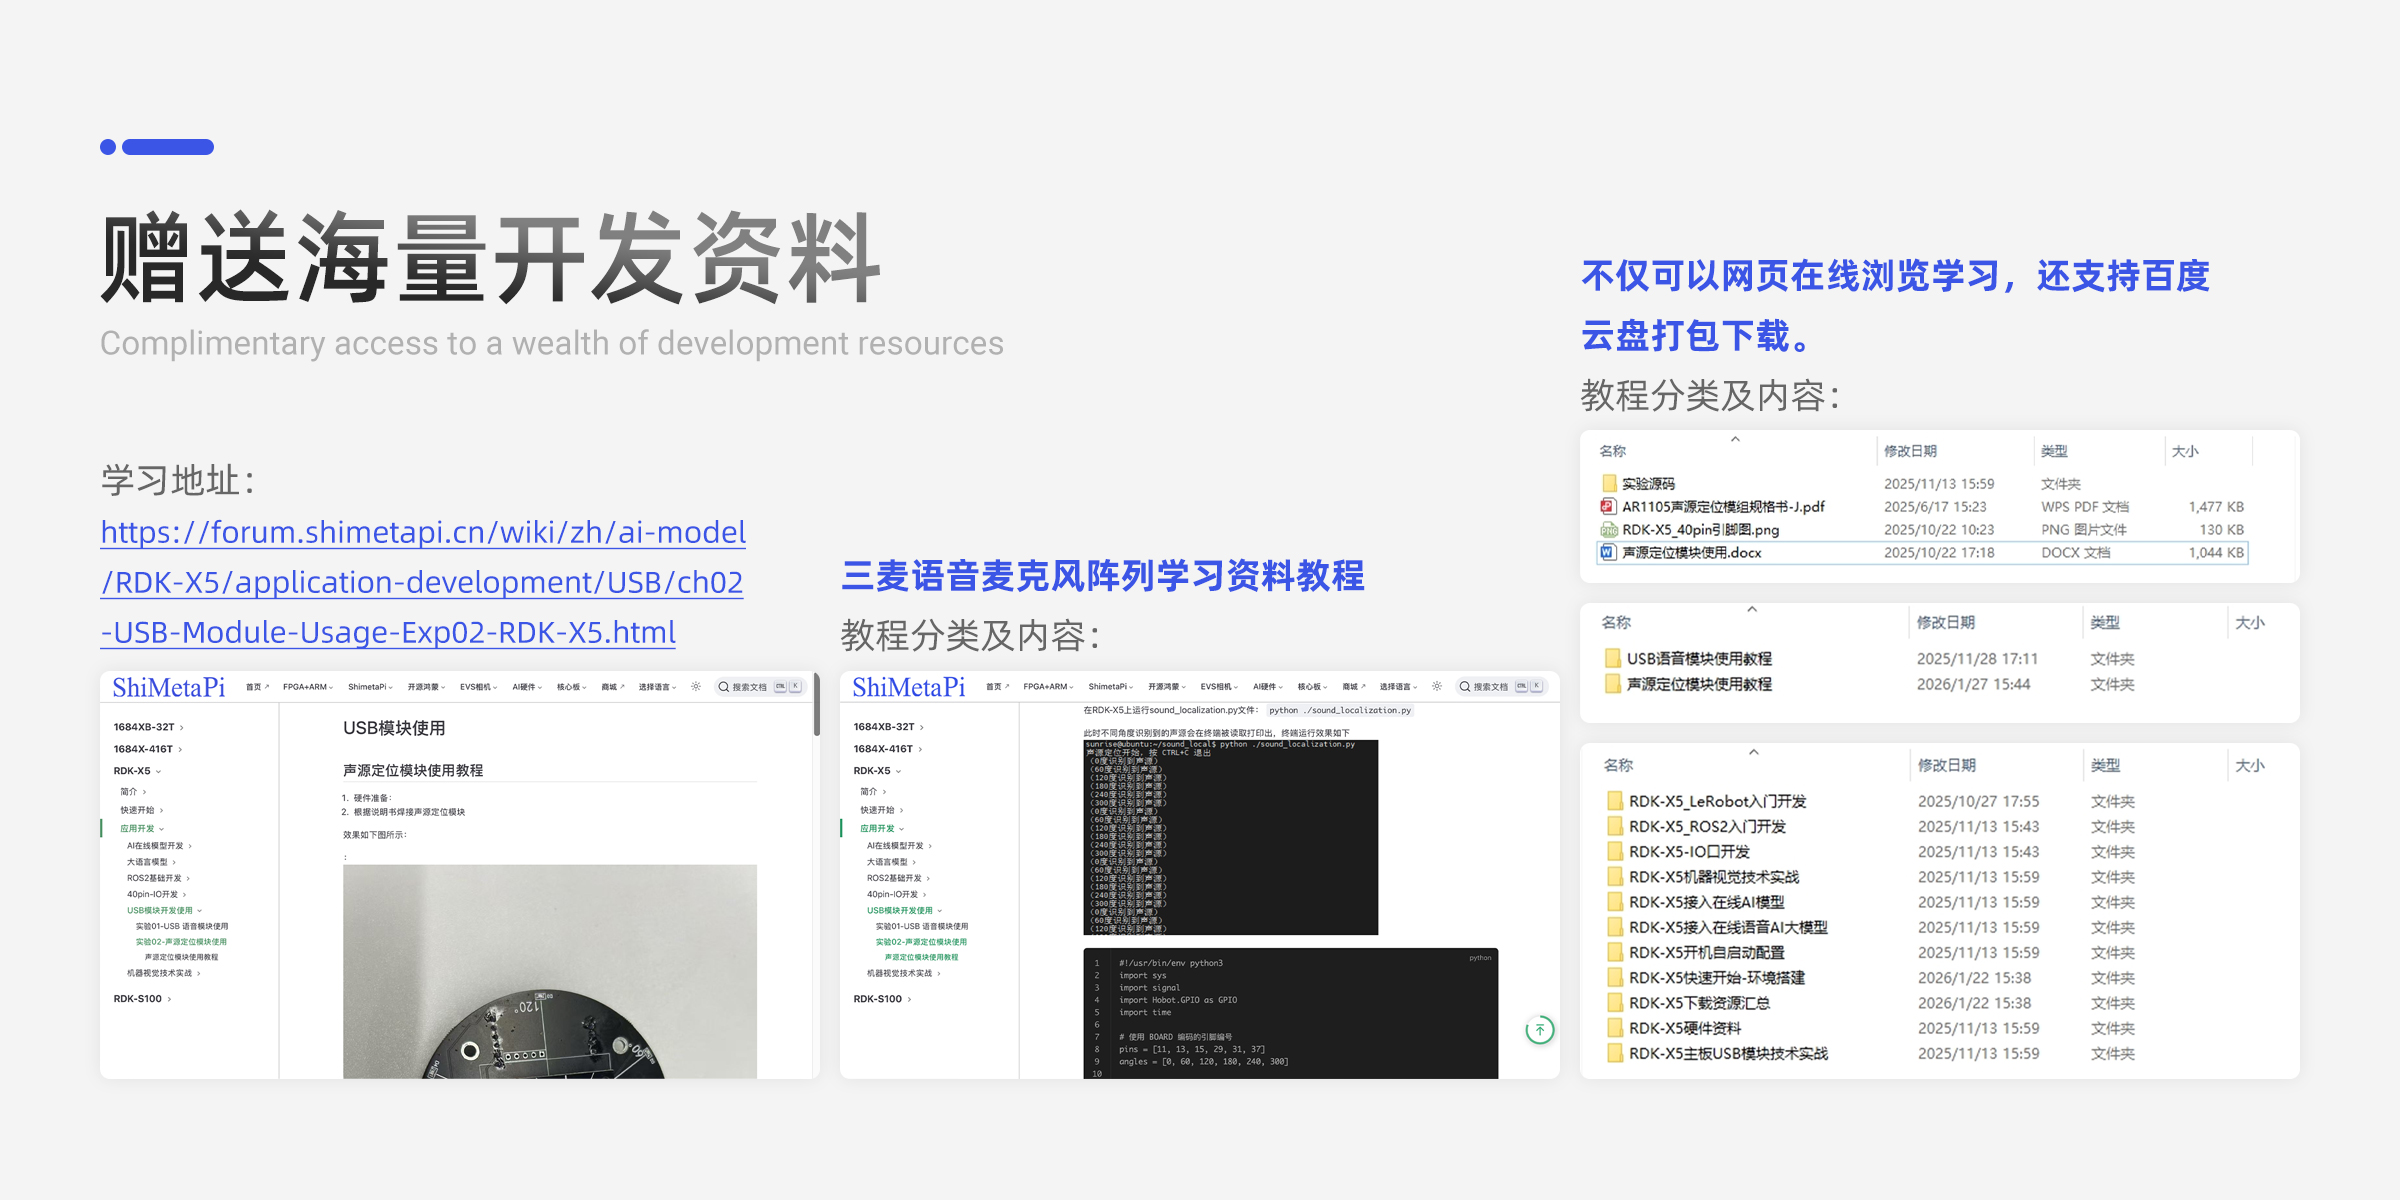Toggle light theme sun icon on USB模块使用 page

click(x=696, y=687)
